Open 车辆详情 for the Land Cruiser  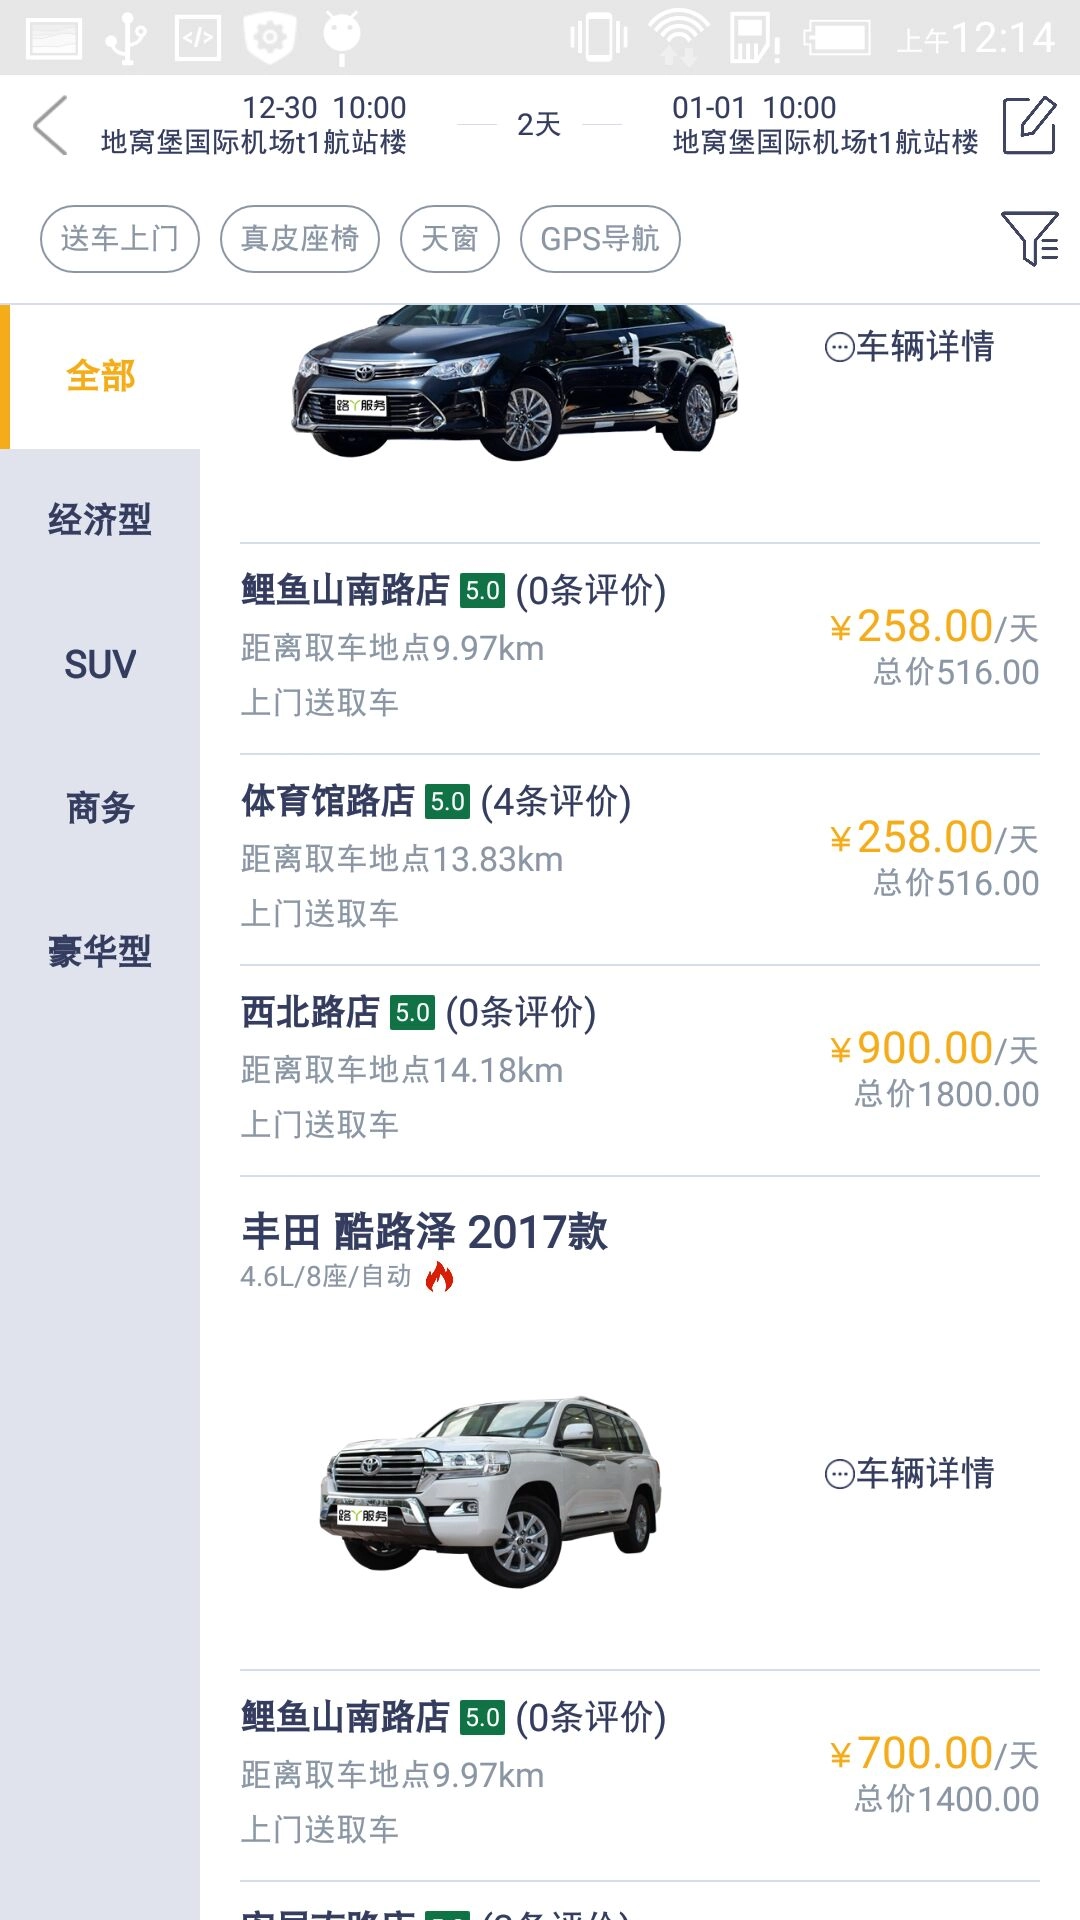click(x=910, y=1474)
